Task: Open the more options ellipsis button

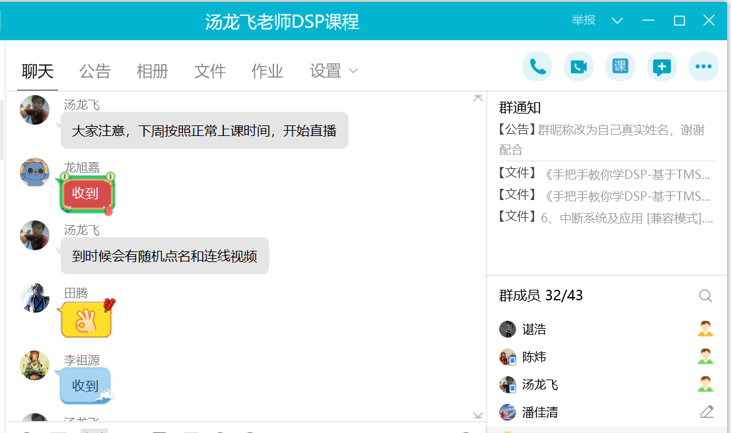Action: point(703,67)
